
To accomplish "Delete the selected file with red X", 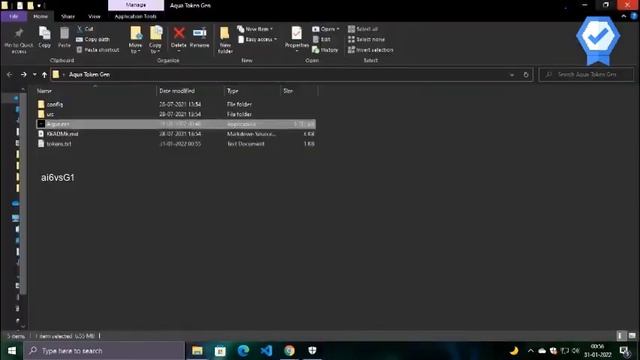I will click(x=178, y=38).
